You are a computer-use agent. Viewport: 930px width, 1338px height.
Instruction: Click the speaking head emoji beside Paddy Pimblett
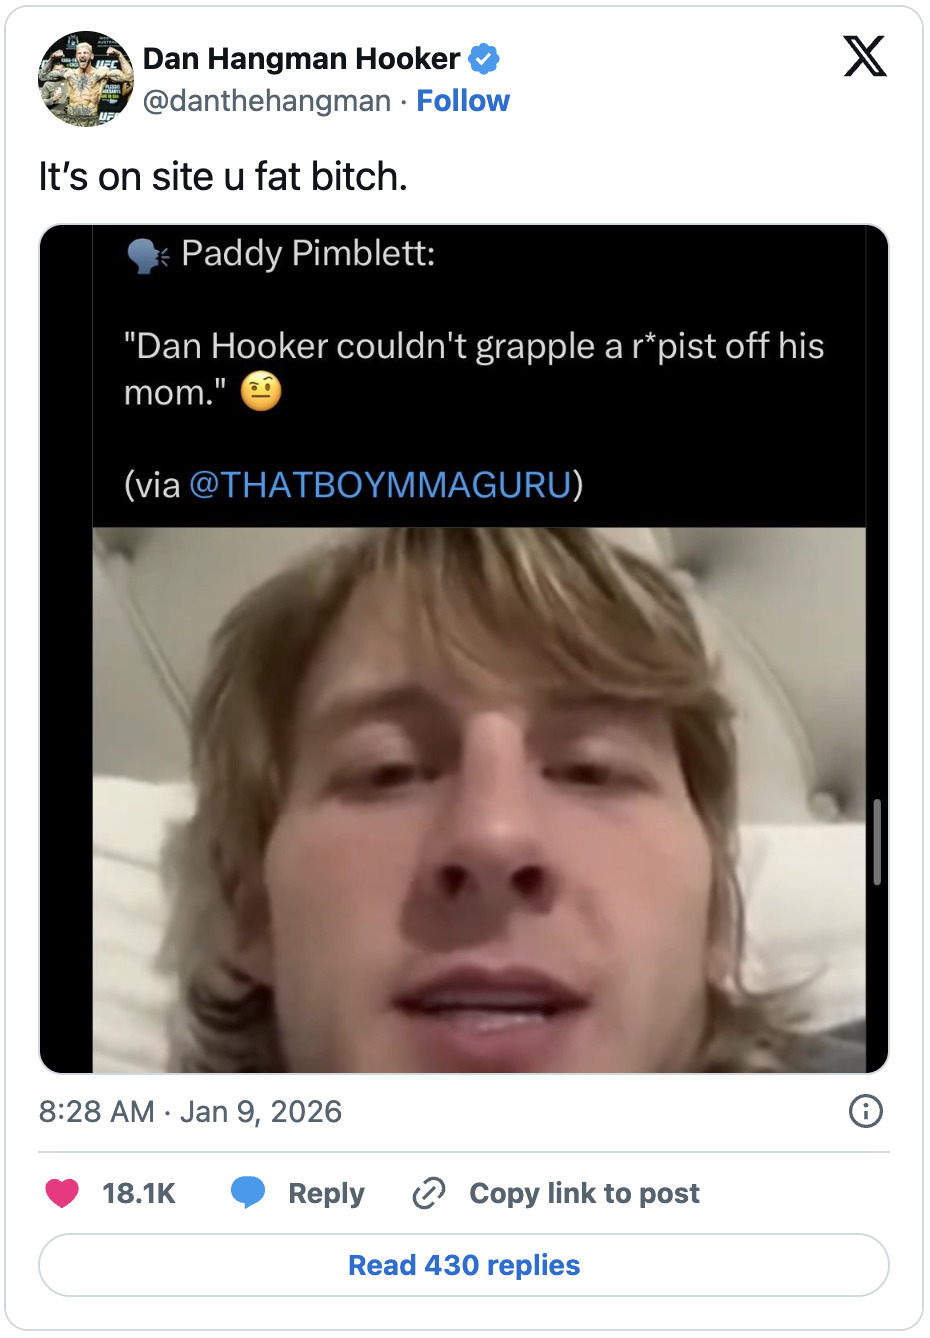[148, 255]
